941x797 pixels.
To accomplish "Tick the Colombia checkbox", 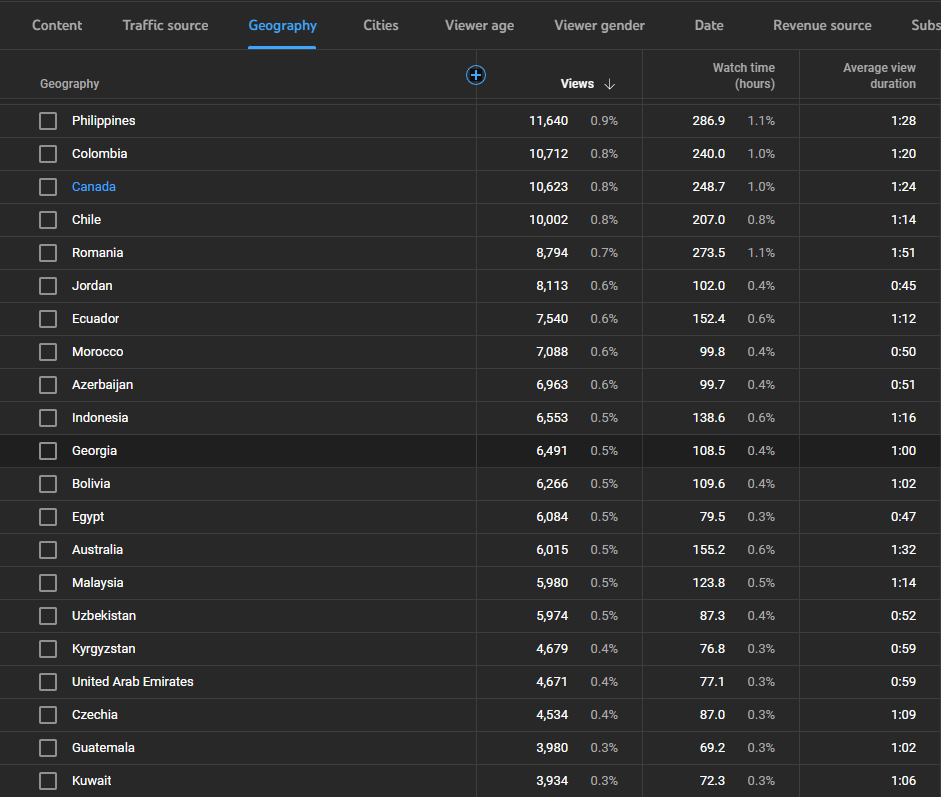I will pos(48,154).
